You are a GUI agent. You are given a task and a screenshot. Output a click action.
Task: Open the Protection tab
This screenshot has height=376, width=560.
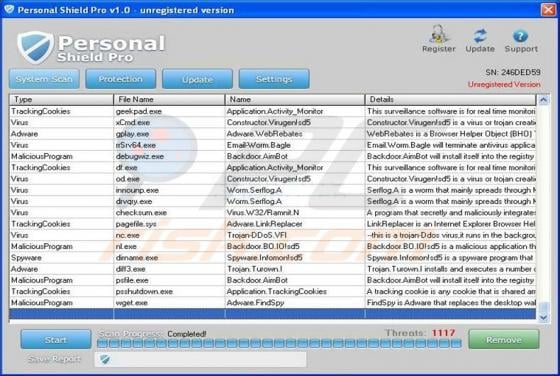(121, 79)
